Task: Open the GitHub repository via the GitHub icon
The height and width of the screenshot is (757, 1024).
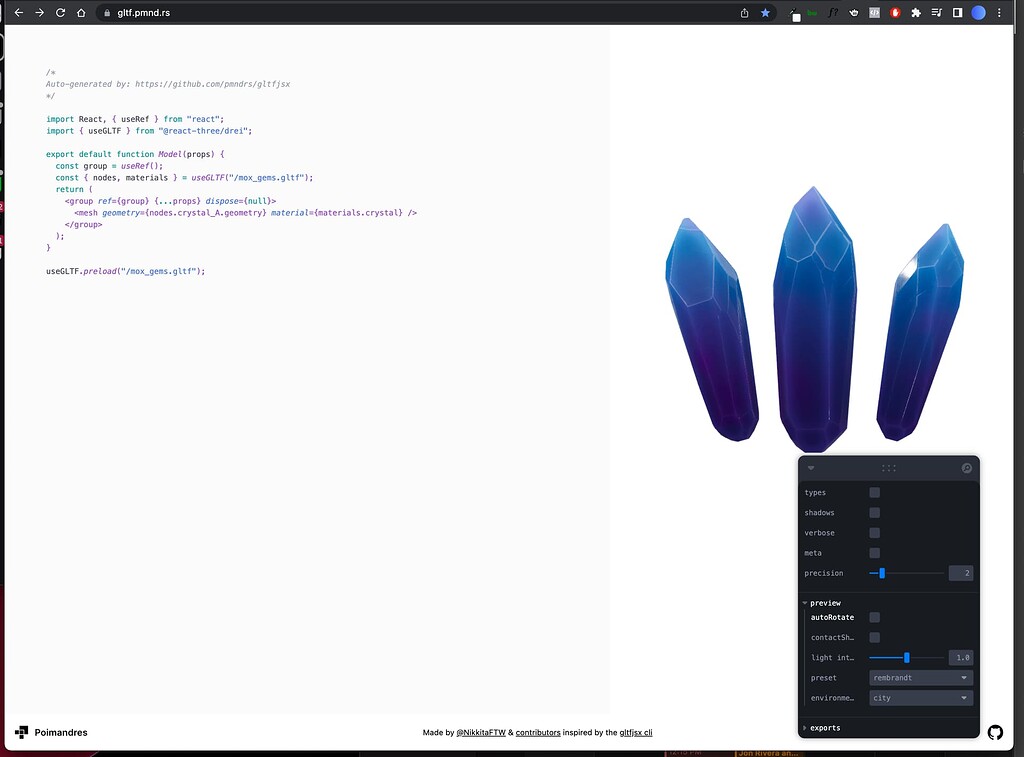Action: 995,732
